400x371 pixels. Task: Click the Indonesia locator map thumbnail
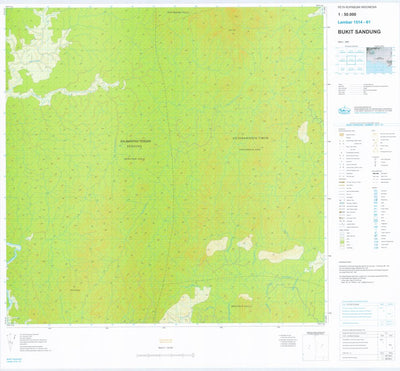[x=379, y=60]
